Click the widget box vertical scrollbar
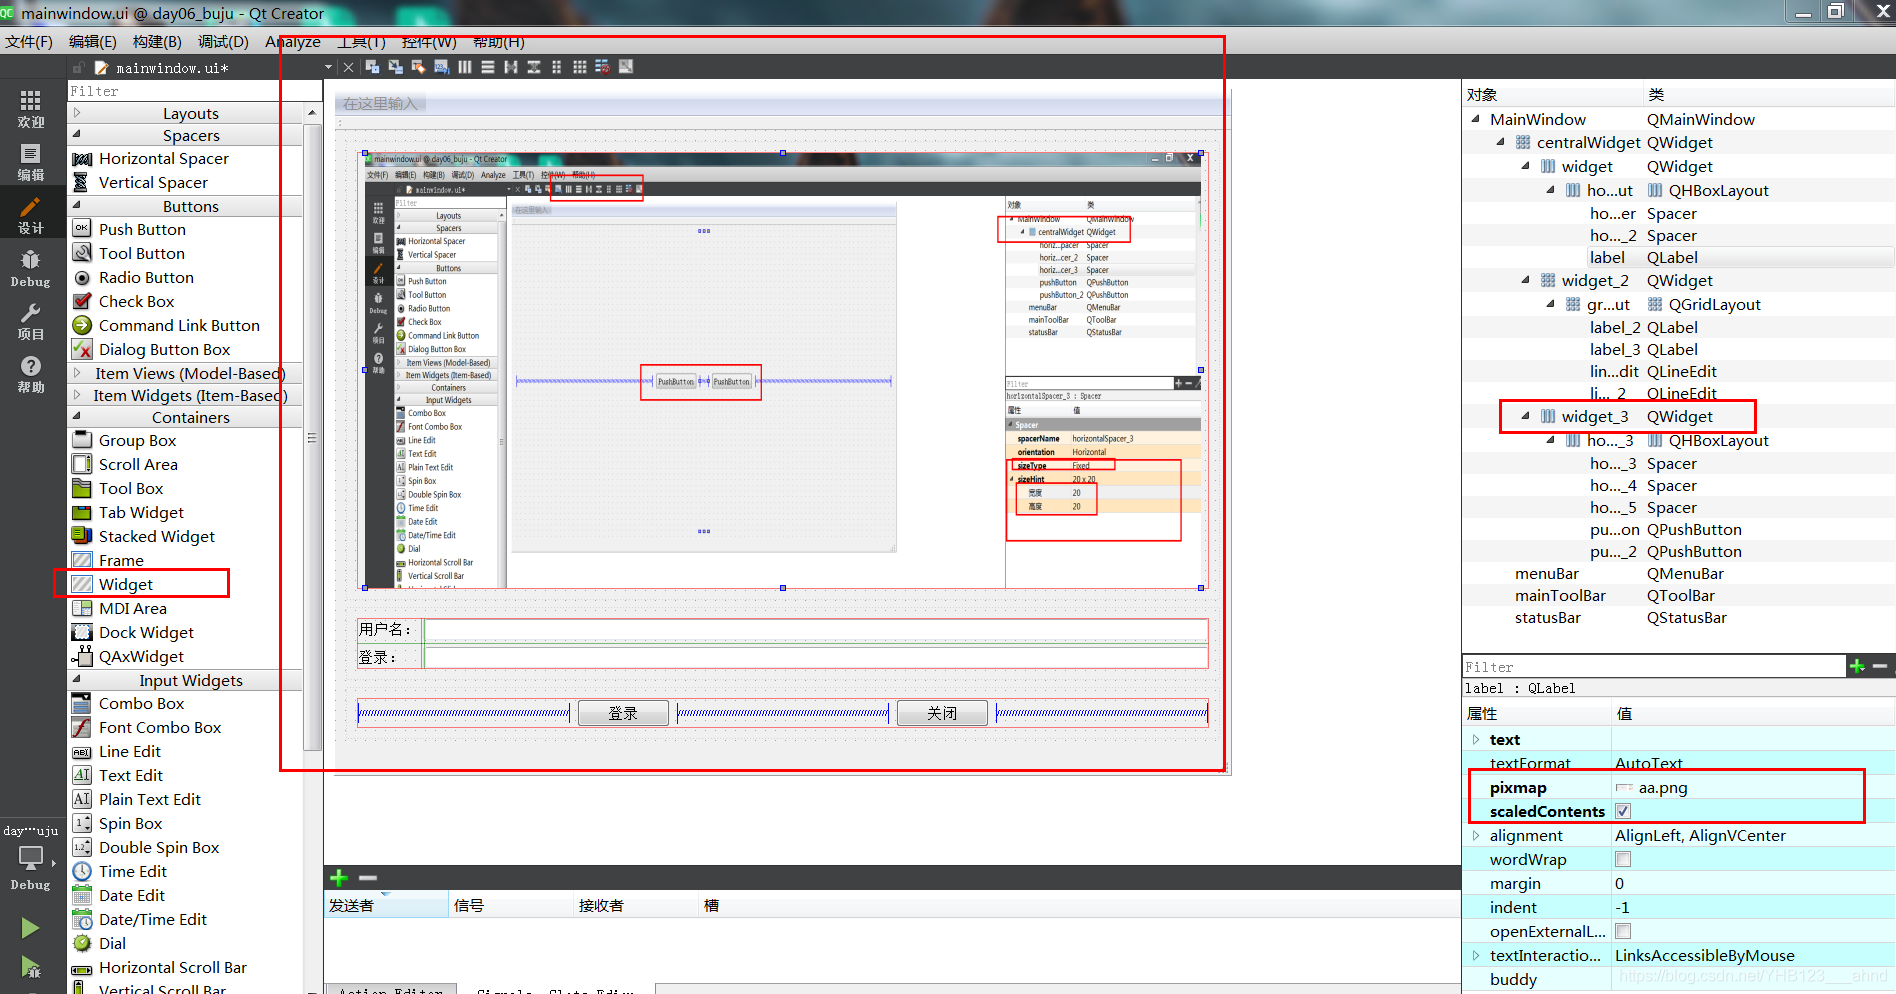This screenshot has width=1896, height=994. click(x=312, y=437)
